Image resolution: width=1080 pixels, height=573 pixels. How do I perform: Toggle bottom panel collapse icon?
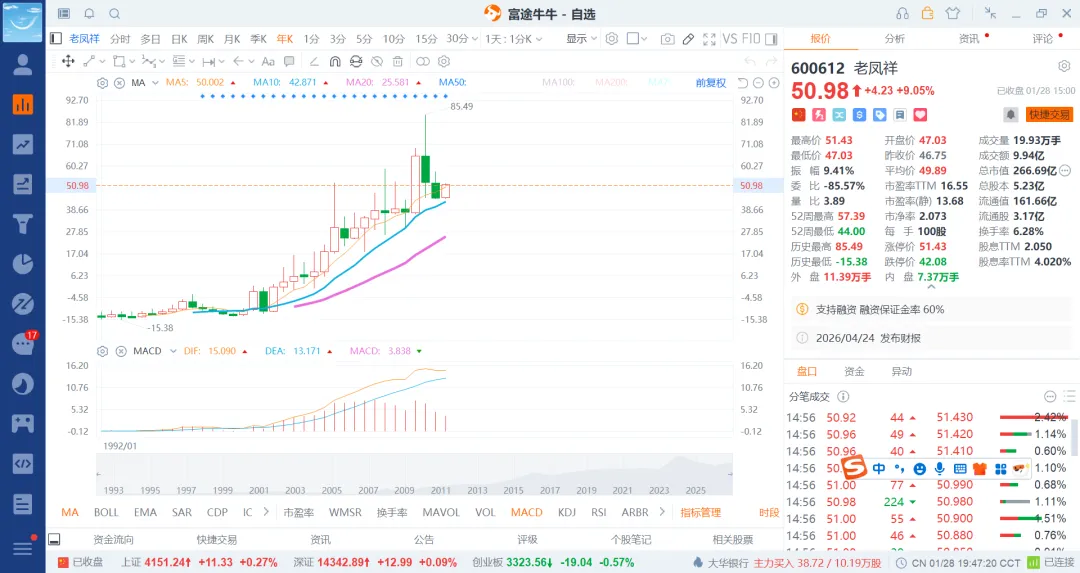[54, 539]
